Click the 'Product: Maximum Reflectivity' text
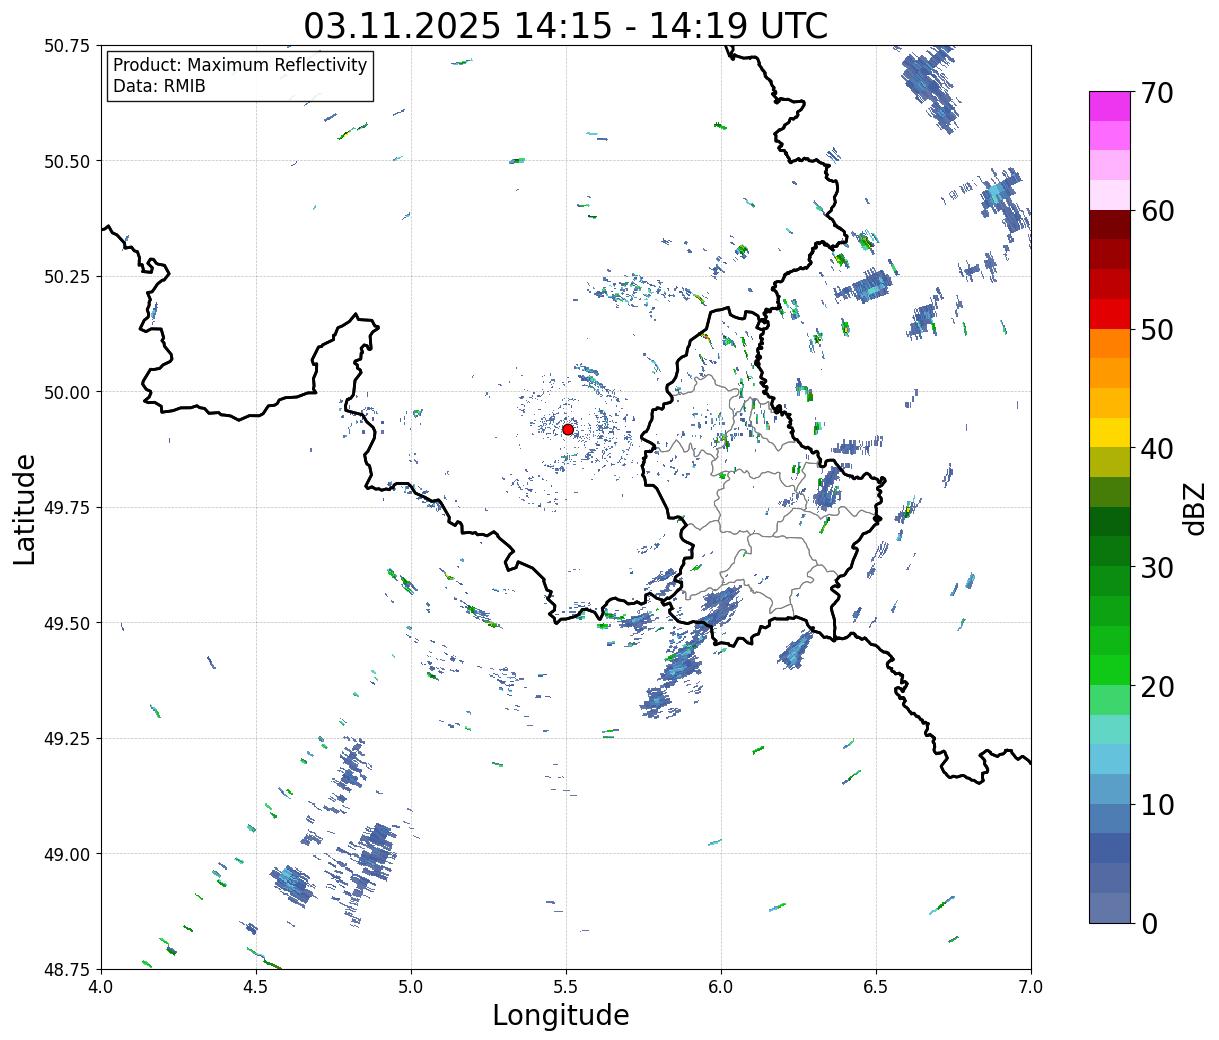Screen dimensions: 1219x1040 [240, 65]
